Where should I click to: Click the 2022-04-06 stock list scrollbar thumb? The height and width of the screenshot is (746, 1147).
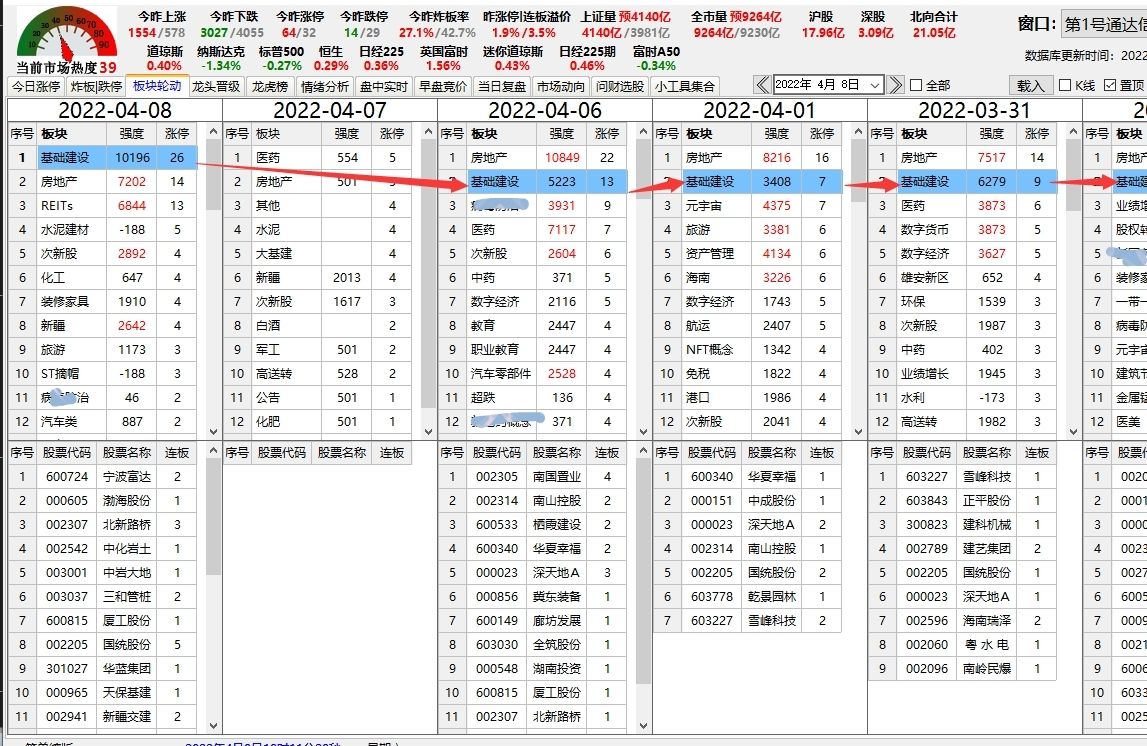(644, 573)
